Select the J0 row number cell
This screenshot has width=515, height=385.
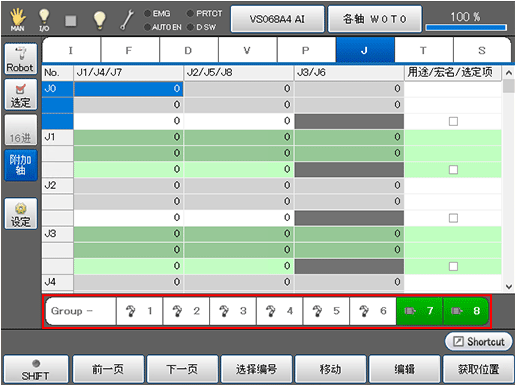point(57,89)
